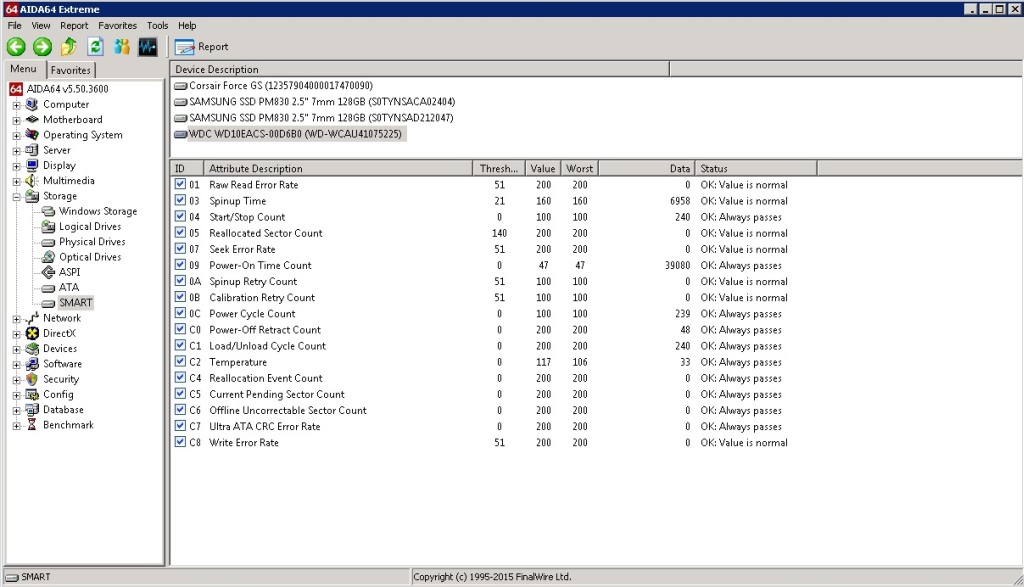Sort by the Attribute Description column header

point(338,168)
